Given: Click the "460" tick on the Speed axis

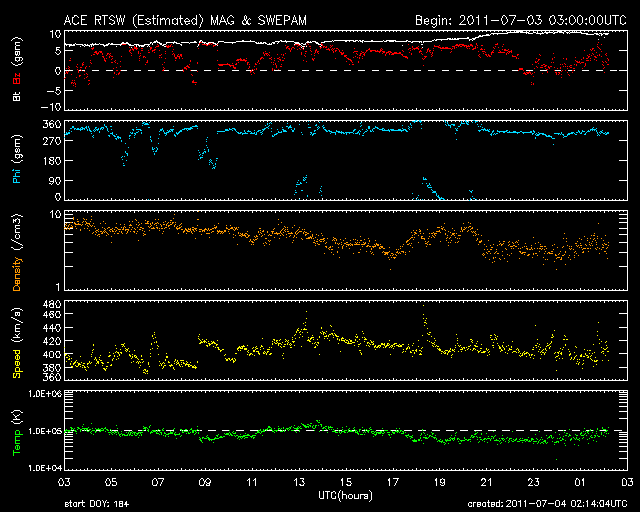Looking at the screenshot, I should tap(52, 314).
